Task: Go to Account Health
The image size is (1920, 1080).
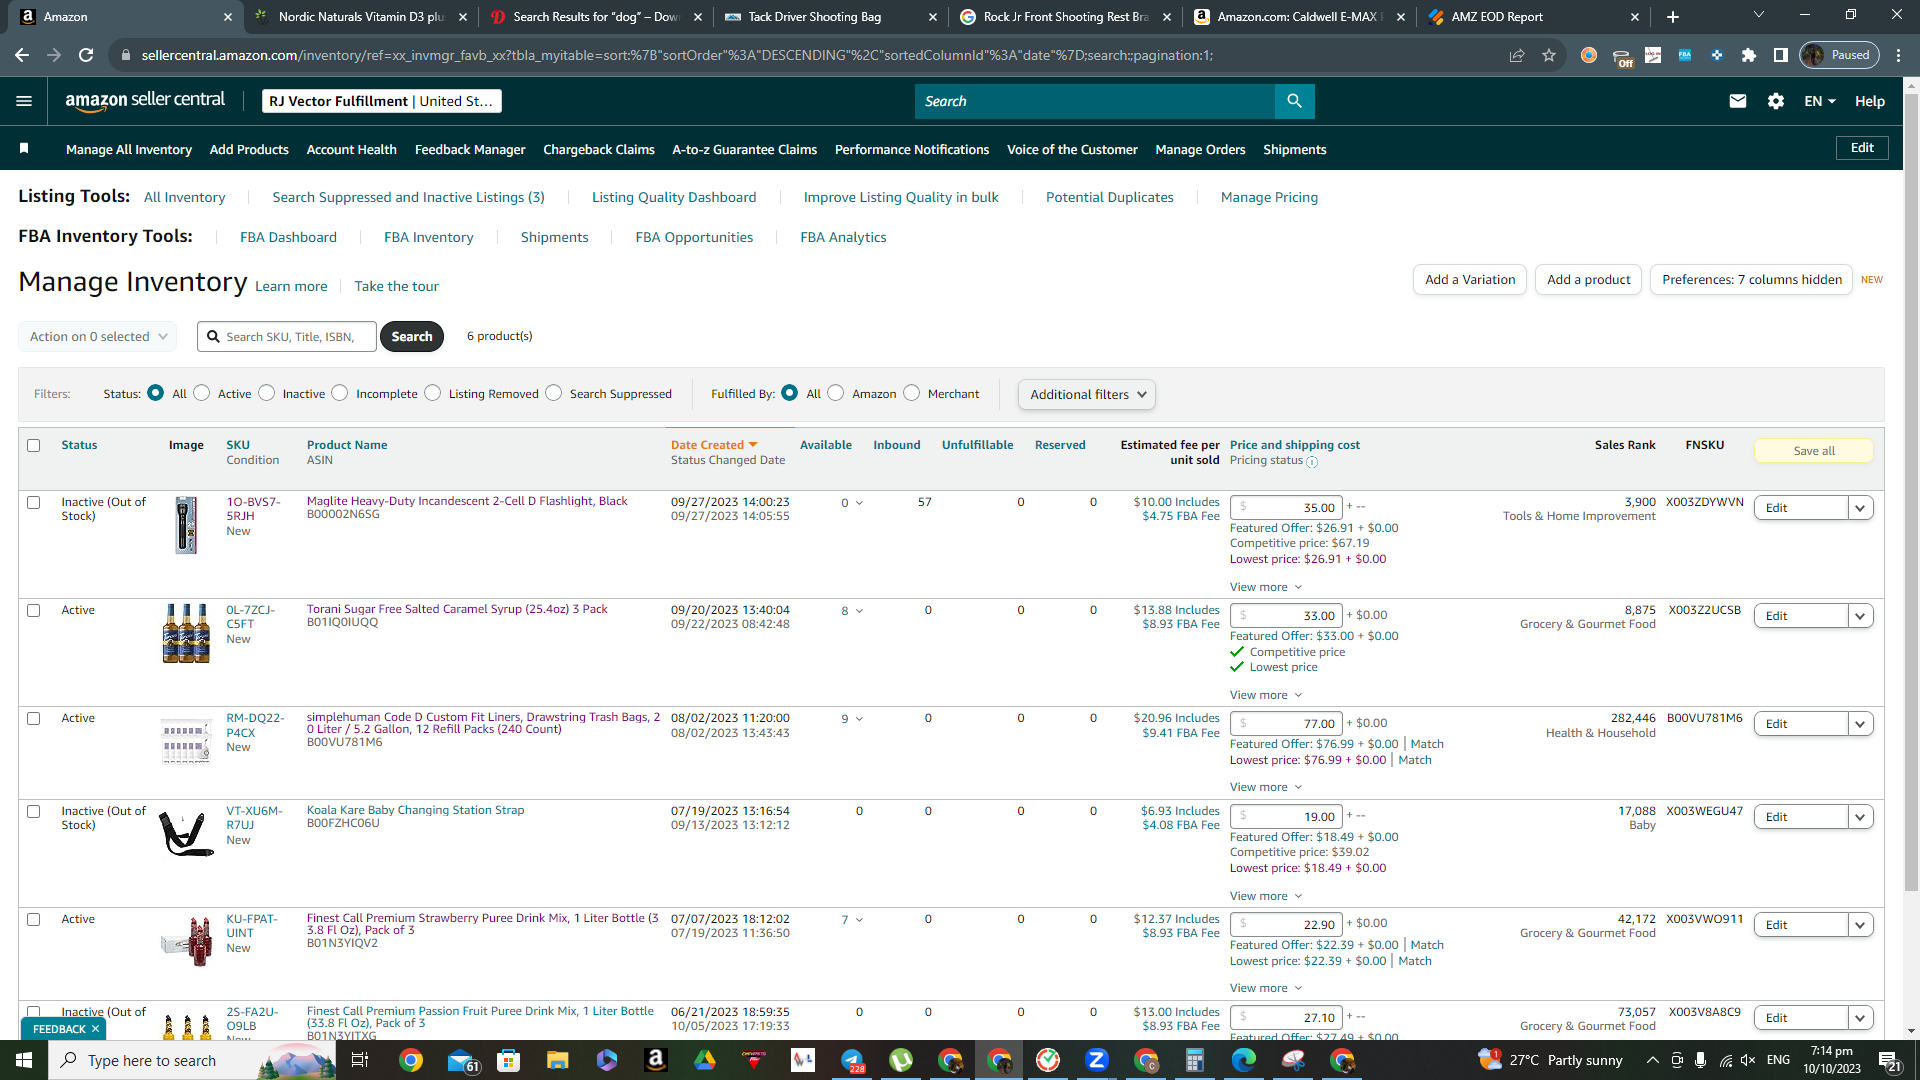Action: pos(351,149)
